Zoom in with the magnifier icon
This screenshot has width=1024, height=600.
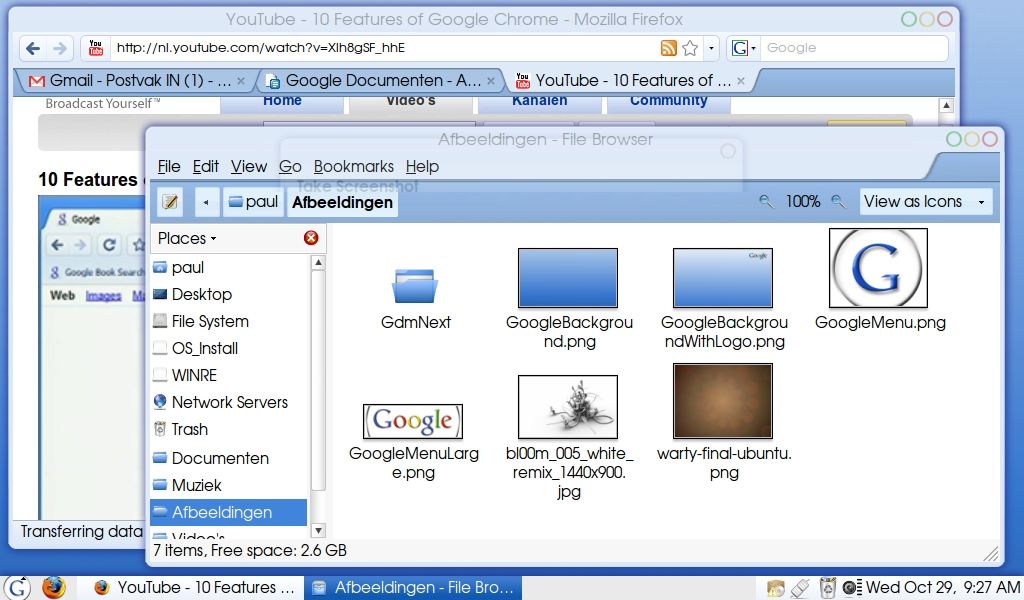tap(838, 201)
